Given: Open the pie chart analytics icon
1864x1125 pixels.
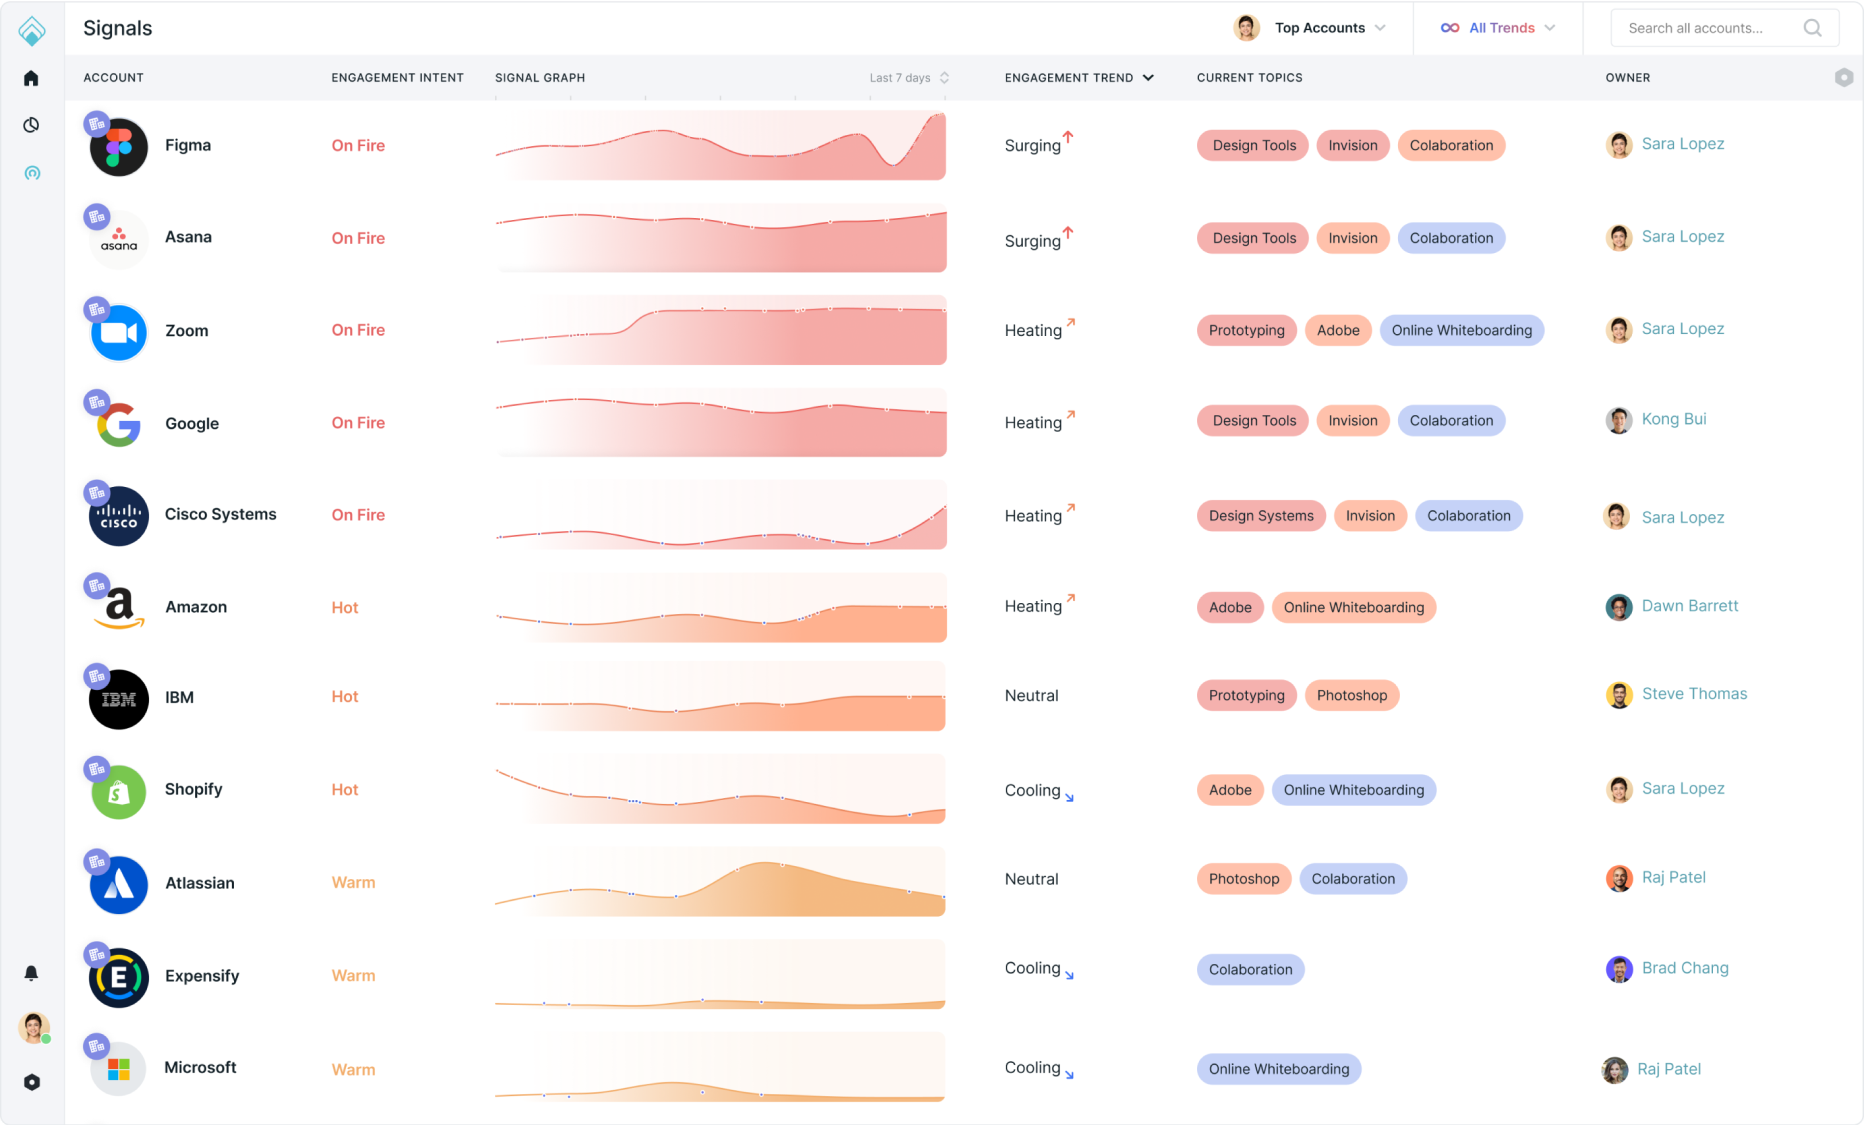Looking at the screenshot, I should [31, 125].
